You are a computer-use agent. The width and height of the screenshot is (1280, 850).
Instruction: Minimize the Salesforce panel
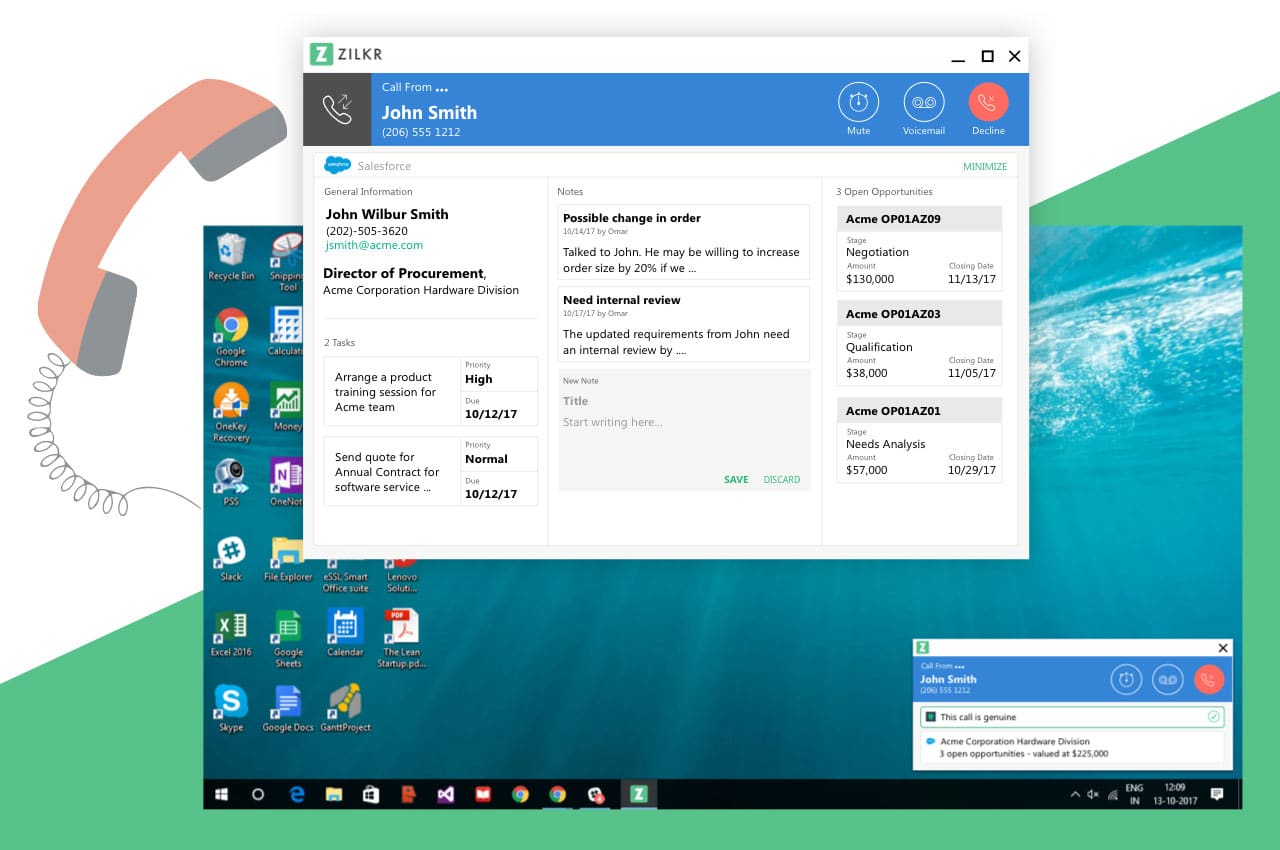tap(984, 167)
